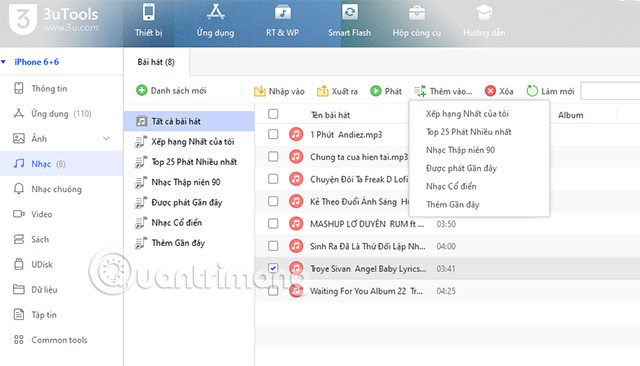This screenshot has width=640, height=366.
Task: Open Dữ liệu data in sidebar
Action: (x=61, y=290)
